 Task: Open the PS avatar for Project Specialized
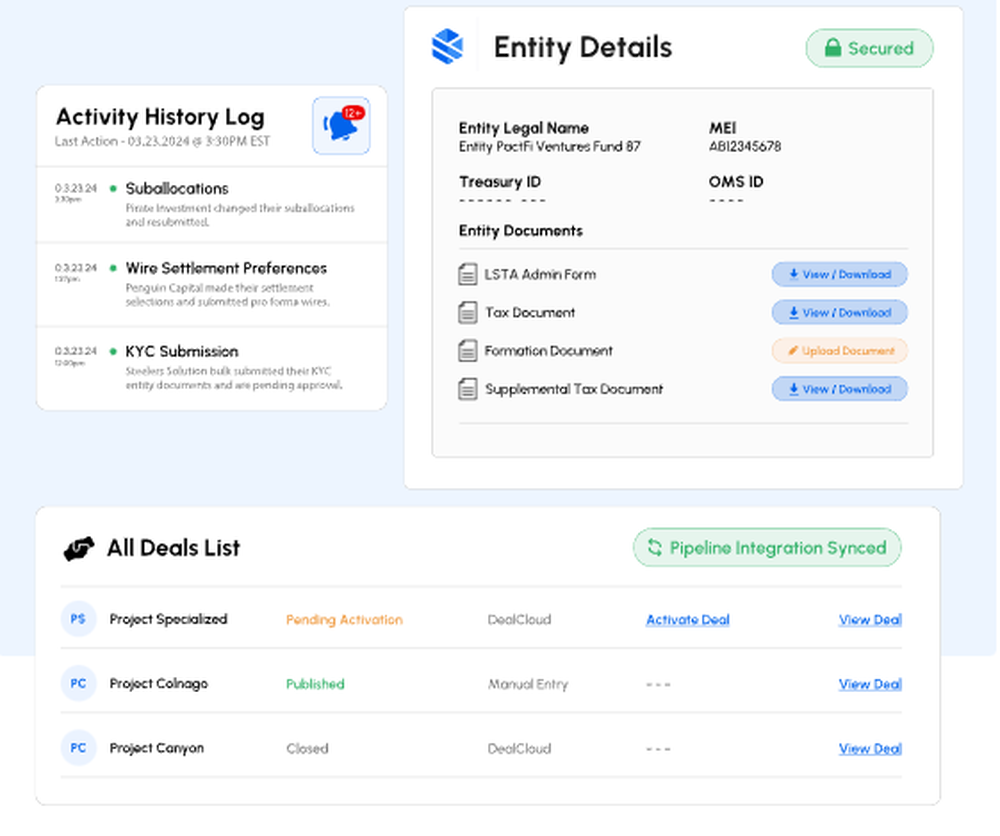click(78, 619)
